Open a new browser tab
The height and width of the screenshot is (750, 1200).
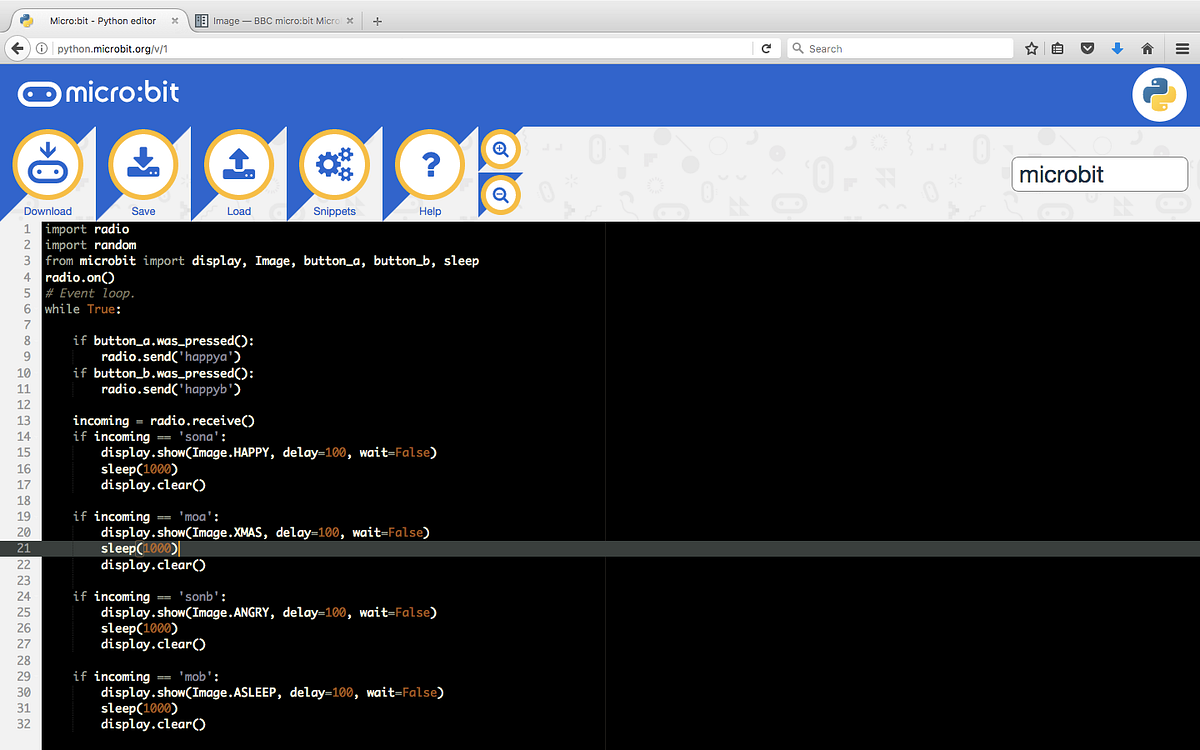point(375,18)
